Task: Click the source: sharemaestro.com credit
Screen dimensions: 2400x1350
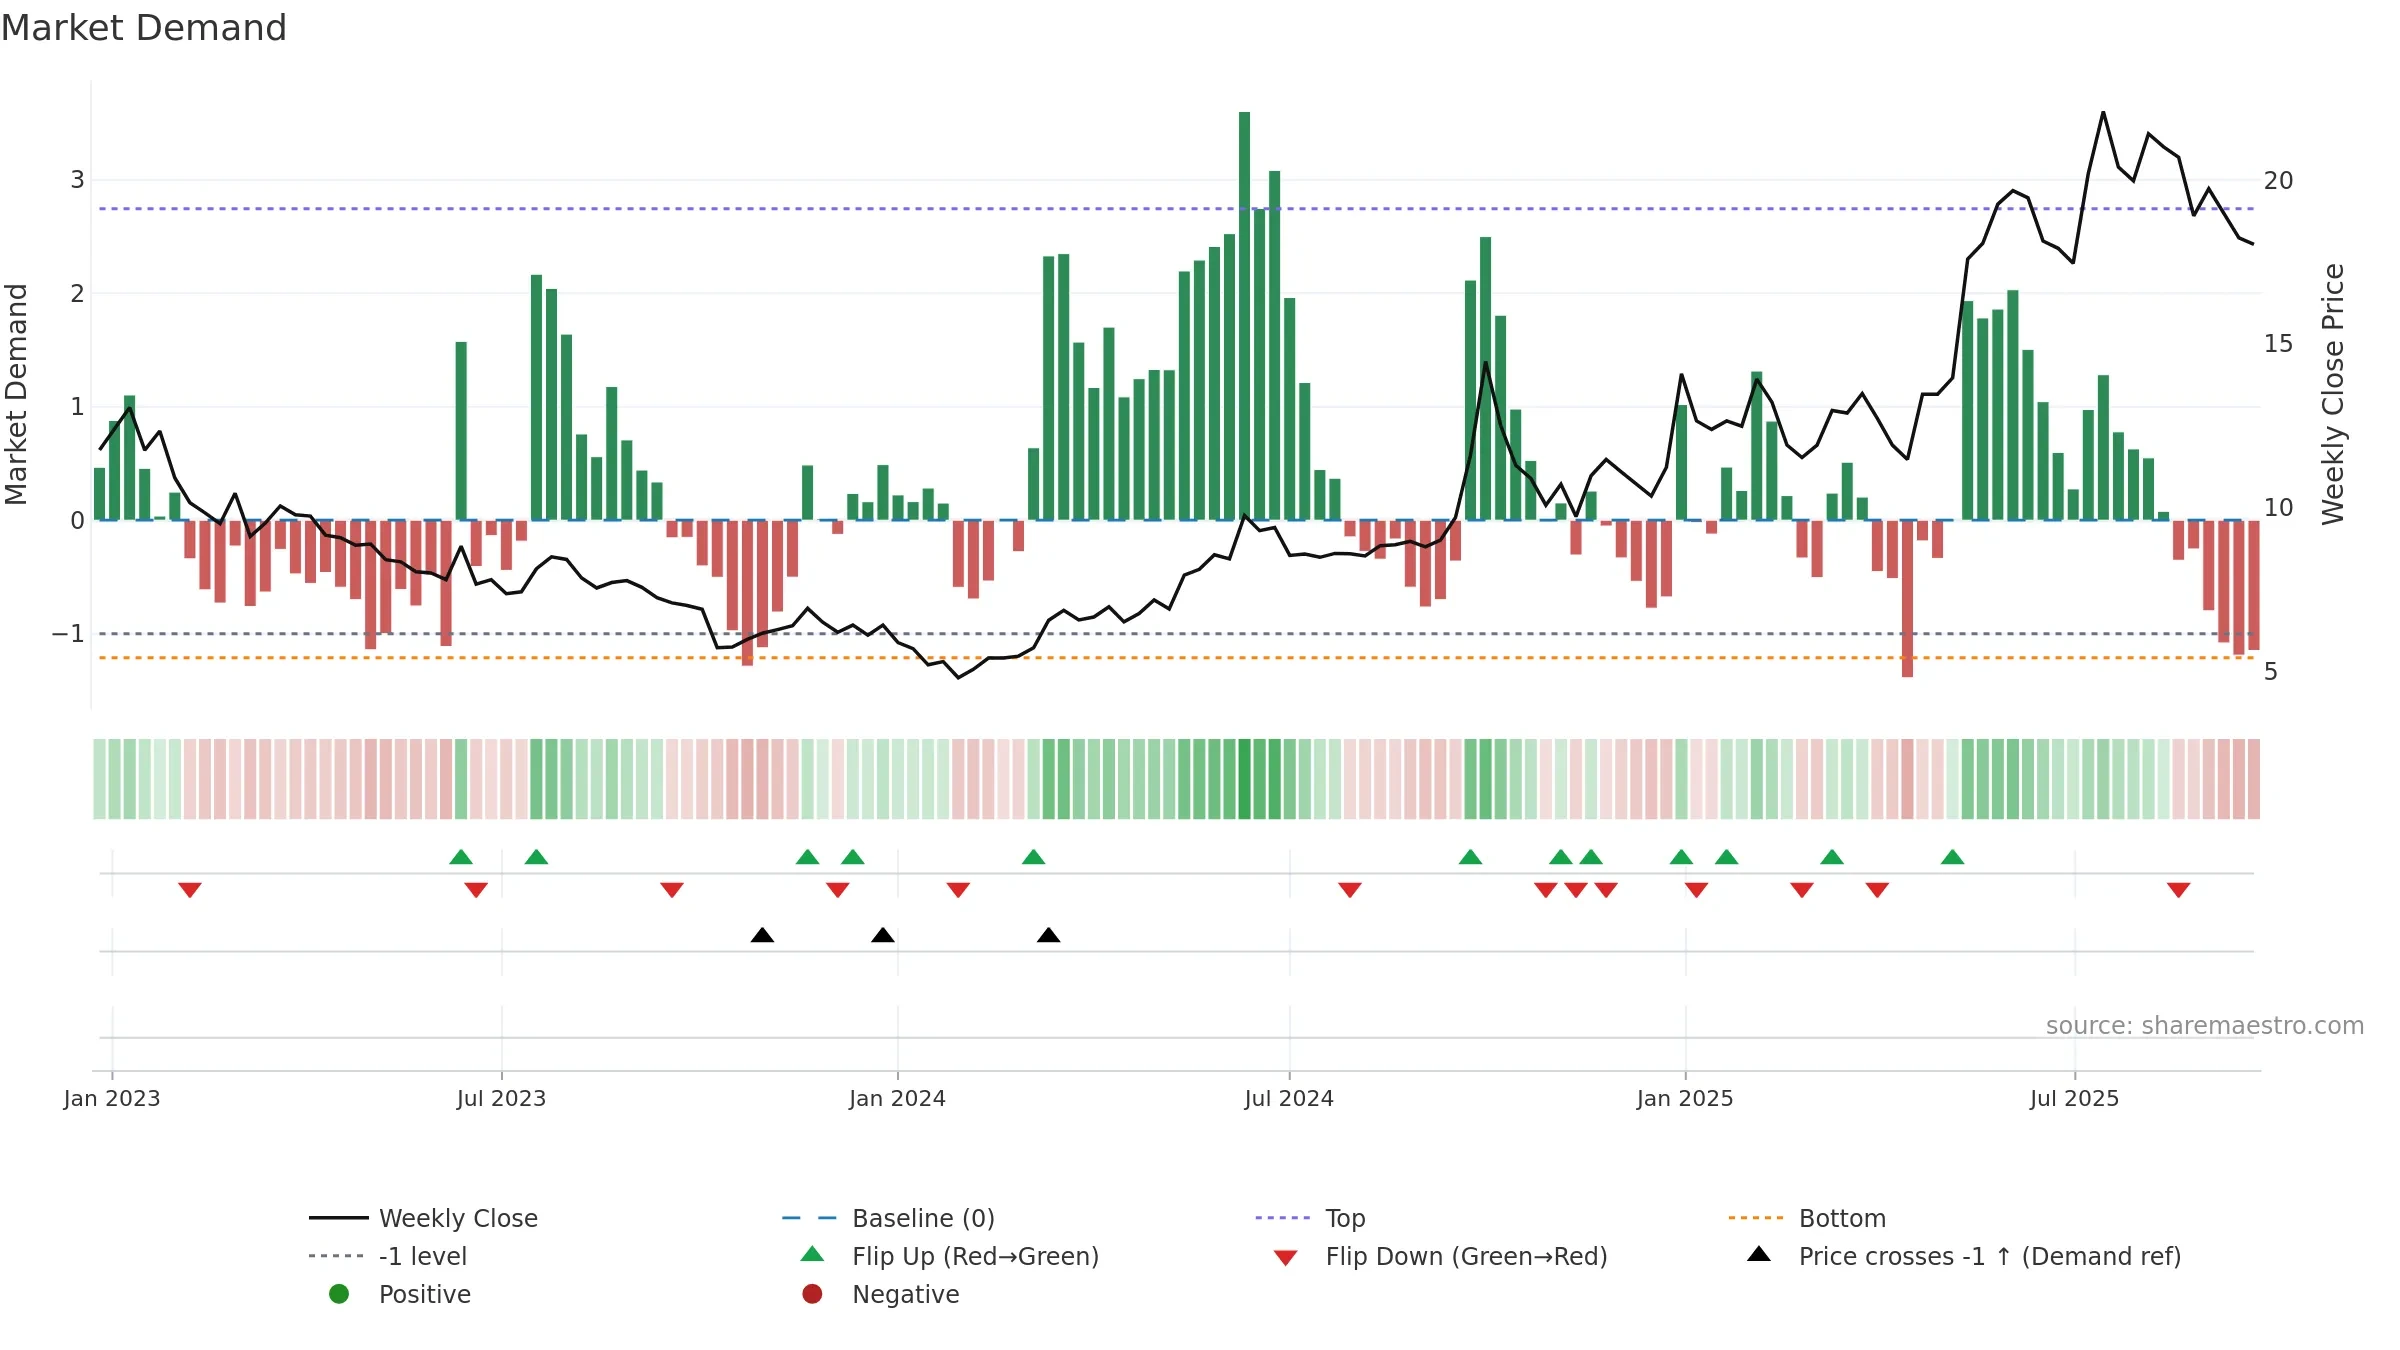Action: click(2205, 1025)
